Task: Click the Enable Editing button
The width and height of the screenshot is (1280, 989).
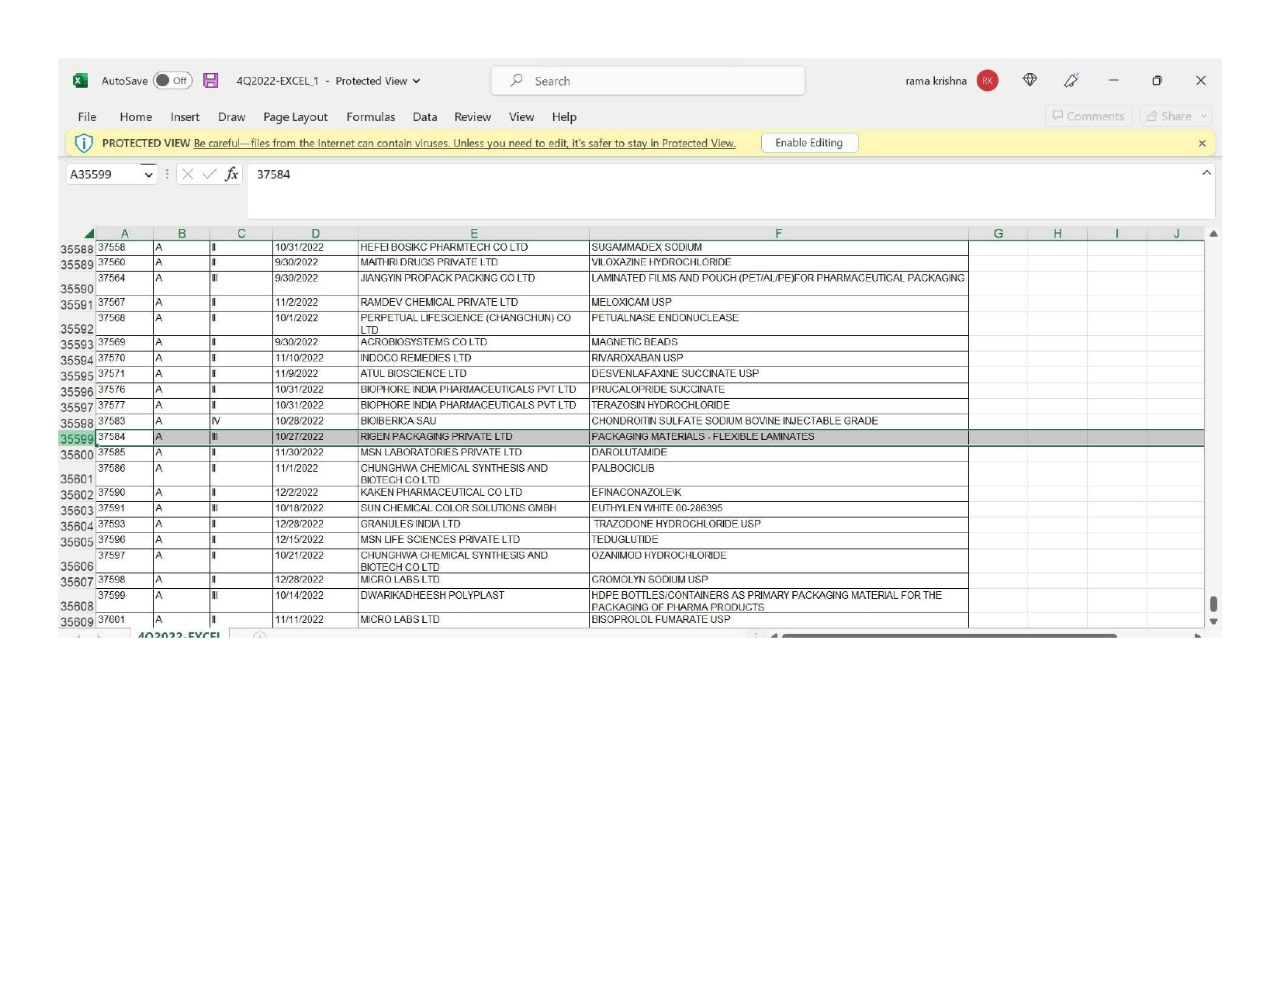Action: click(809, 143)
